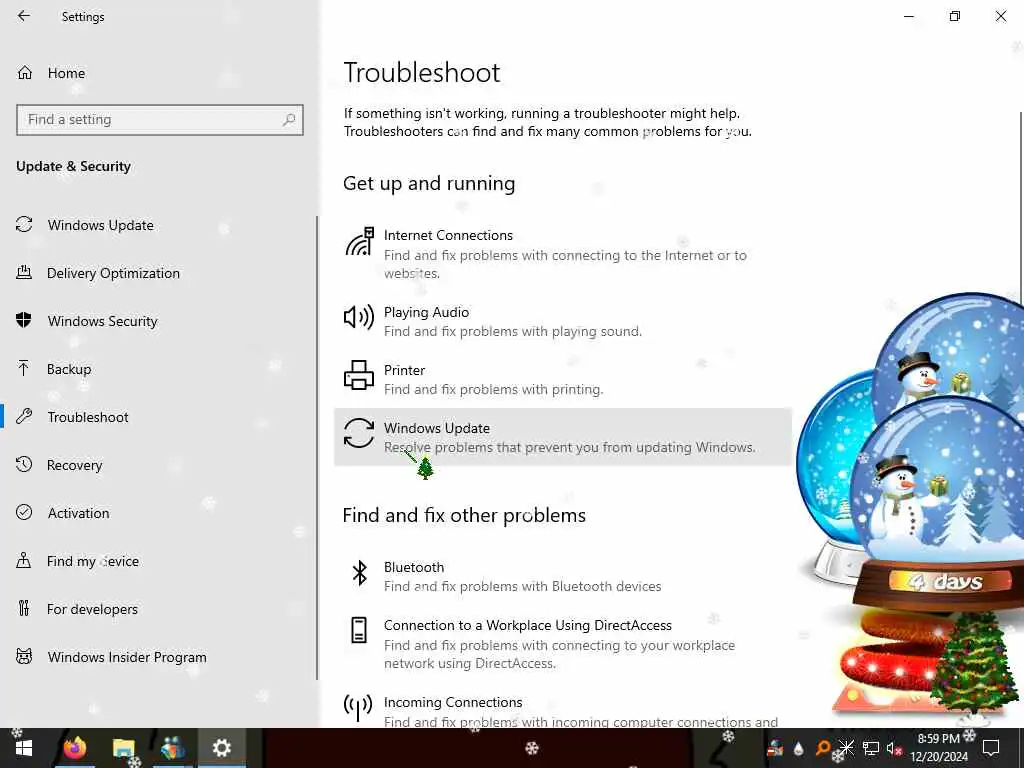Click the Find a setting search box
The height and width of the screenshot is (768, 1024).
click(160, 120)
